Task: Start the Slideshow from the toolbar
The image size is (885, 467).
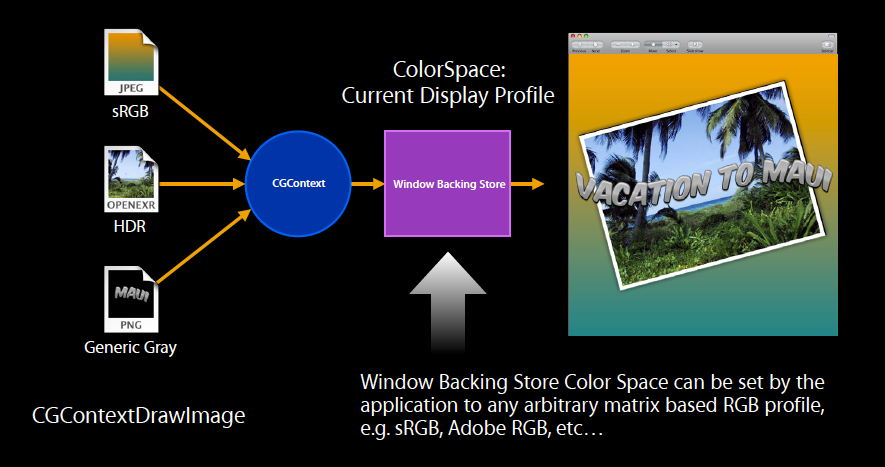Action: click(697, 44)
